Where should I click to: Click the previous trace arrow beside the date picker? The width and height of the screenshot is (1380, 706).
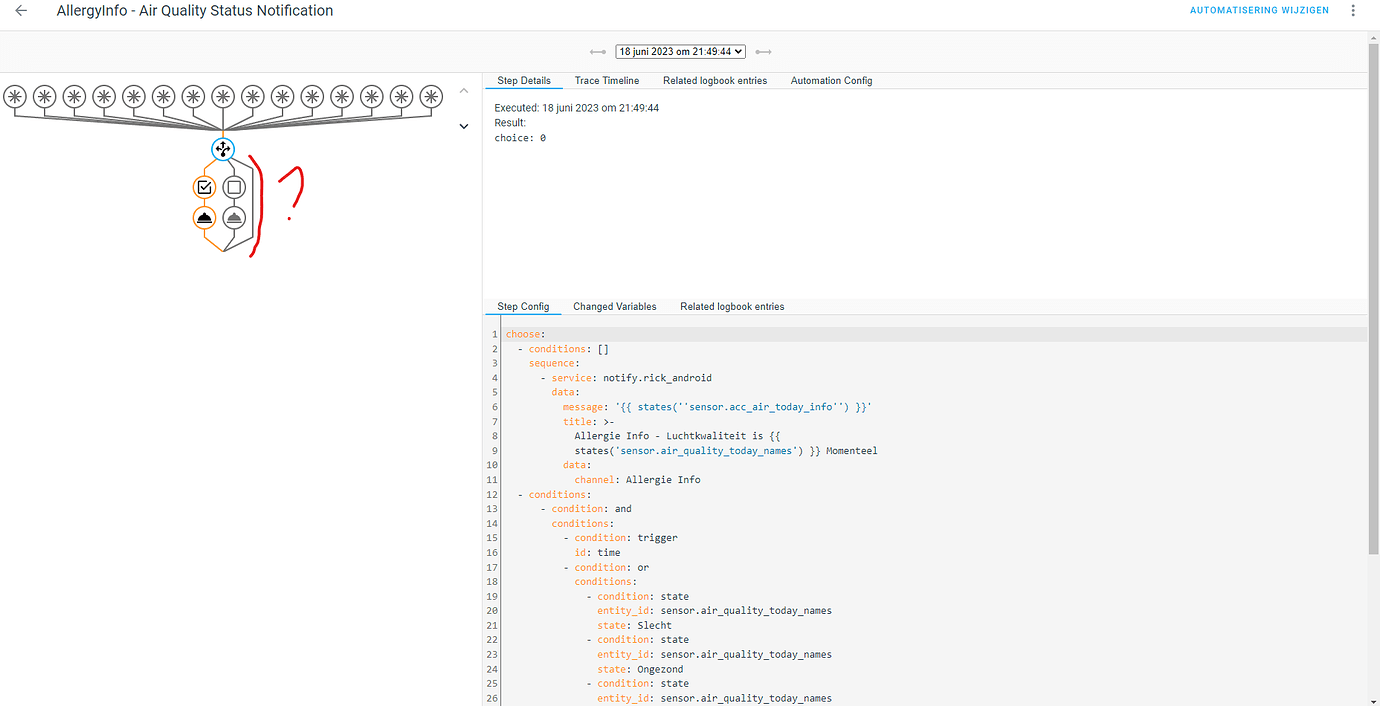click(598, 51)
